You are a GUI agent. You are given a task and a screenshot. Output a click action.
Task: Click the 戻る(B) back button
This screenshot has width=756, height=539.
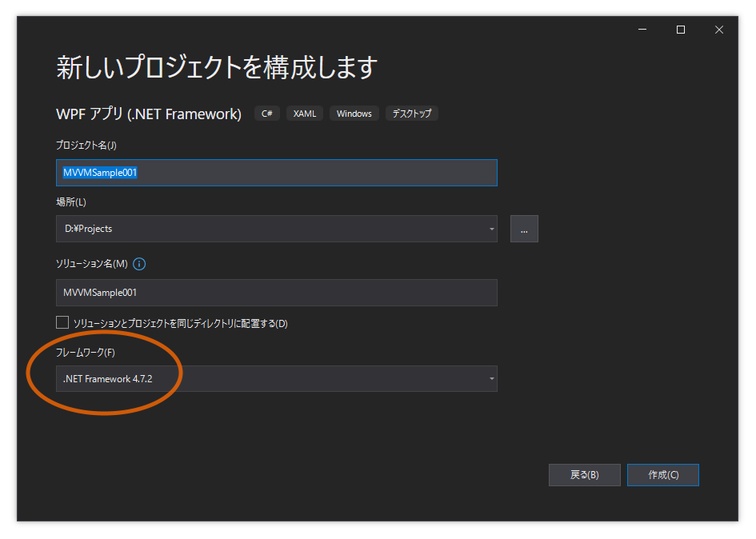pos(584,475)
